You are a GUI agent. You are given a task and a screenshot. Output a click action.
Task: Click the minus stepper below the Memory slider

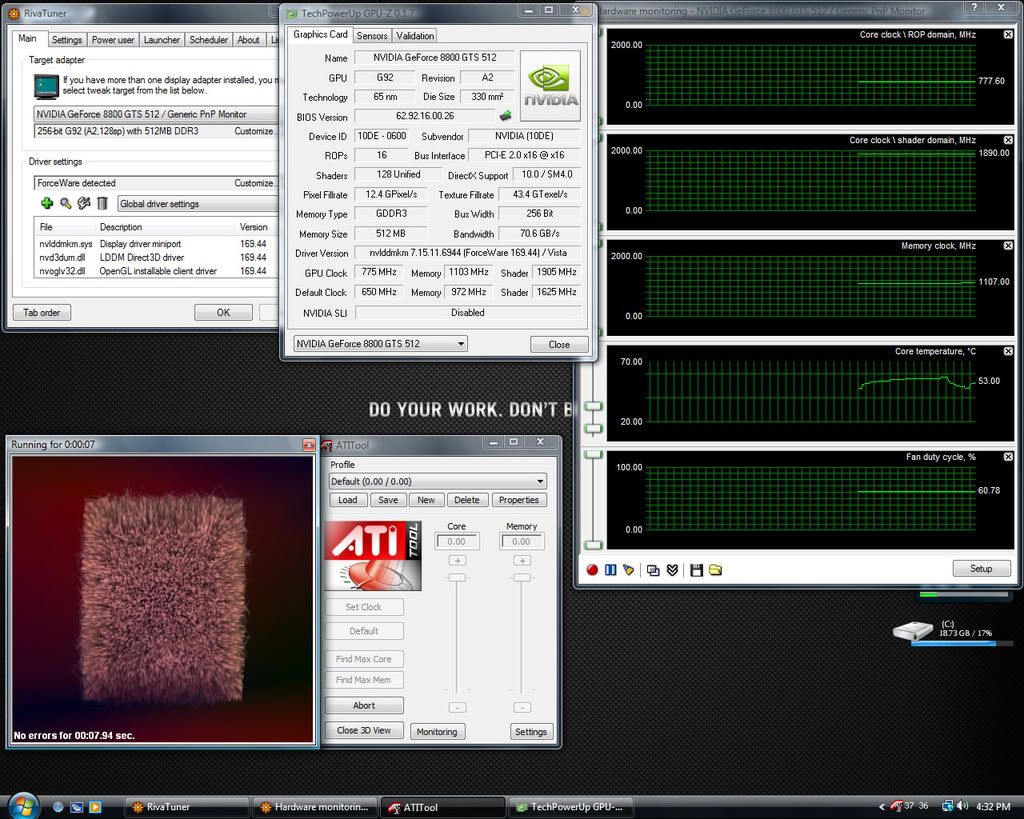(522, 707)
